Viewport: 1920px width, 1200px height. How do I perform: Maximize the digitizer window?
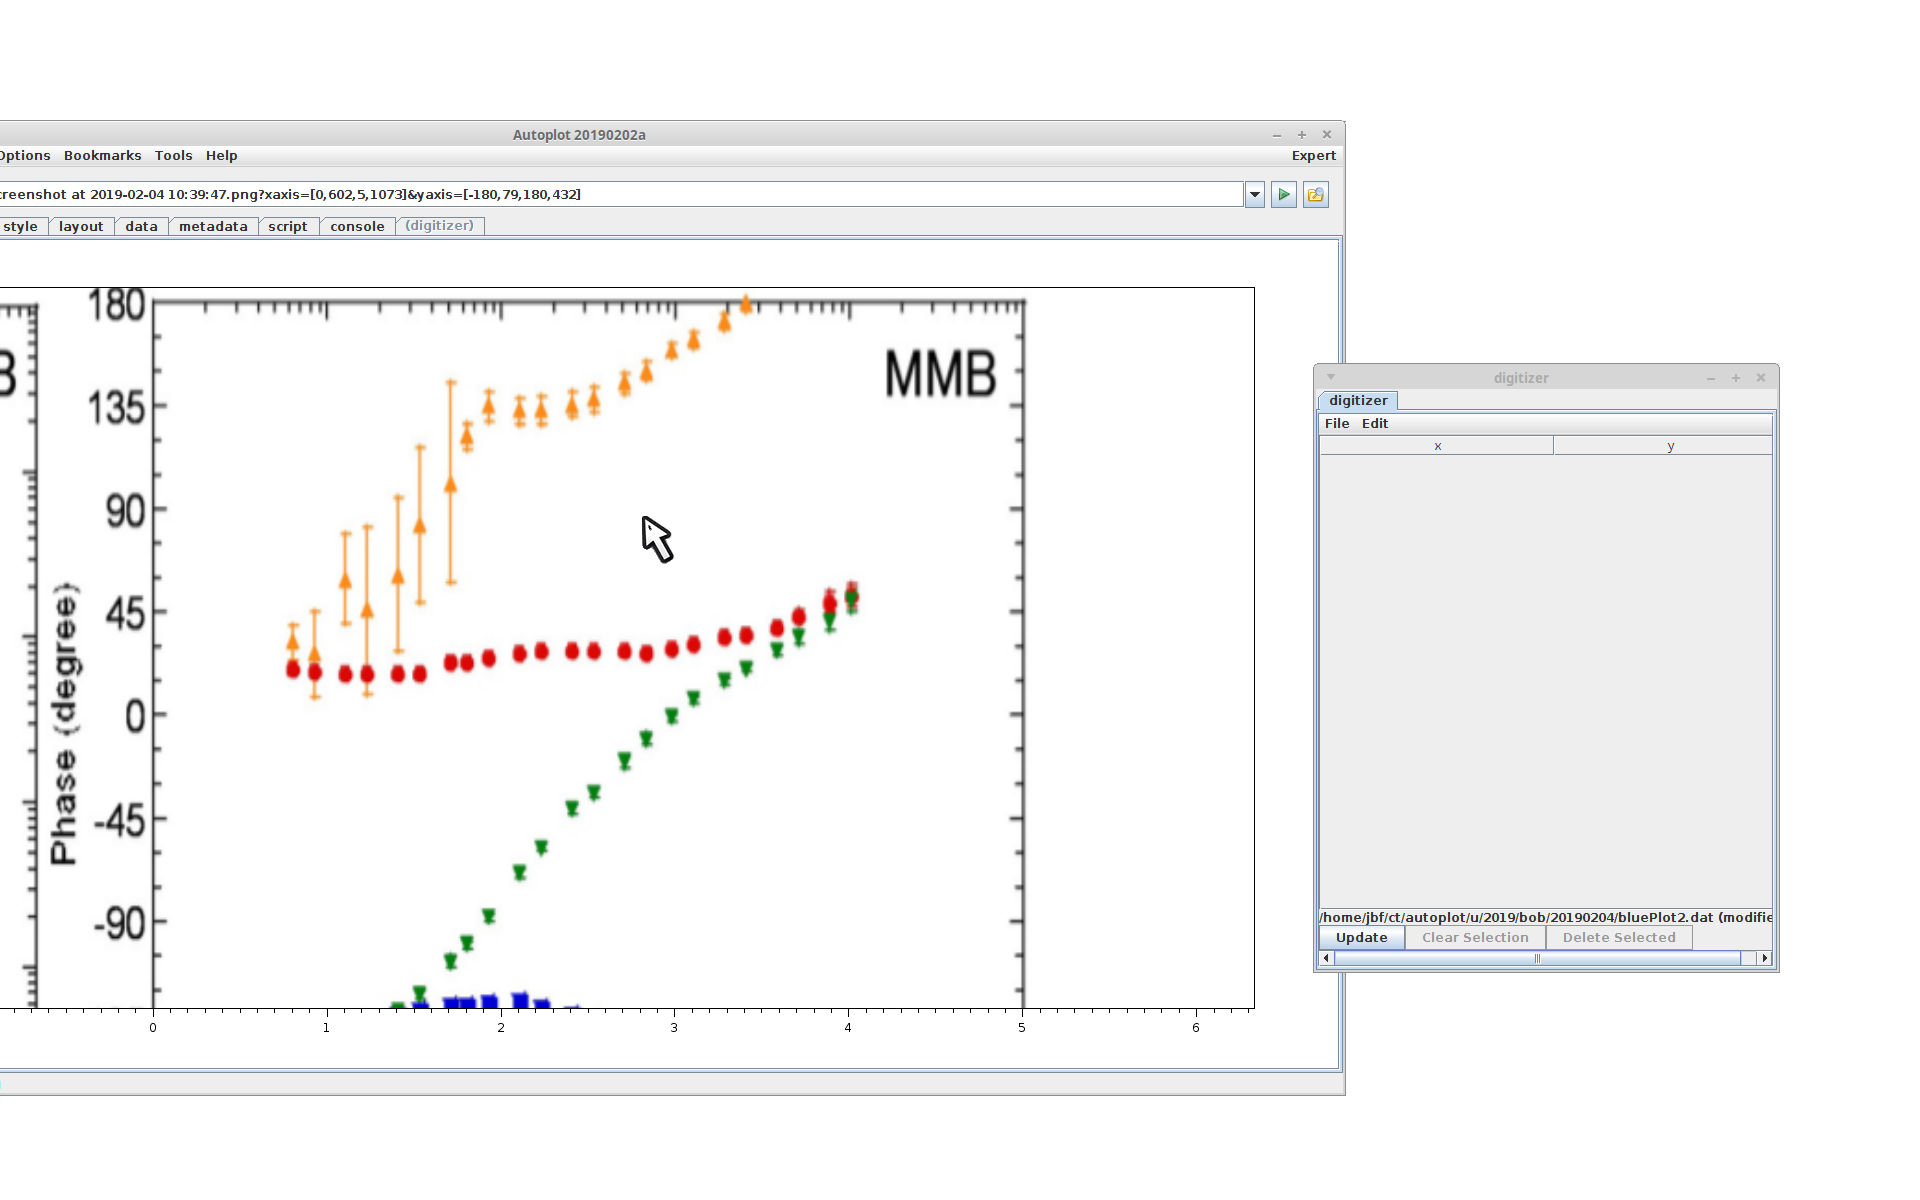(1736, 378)
